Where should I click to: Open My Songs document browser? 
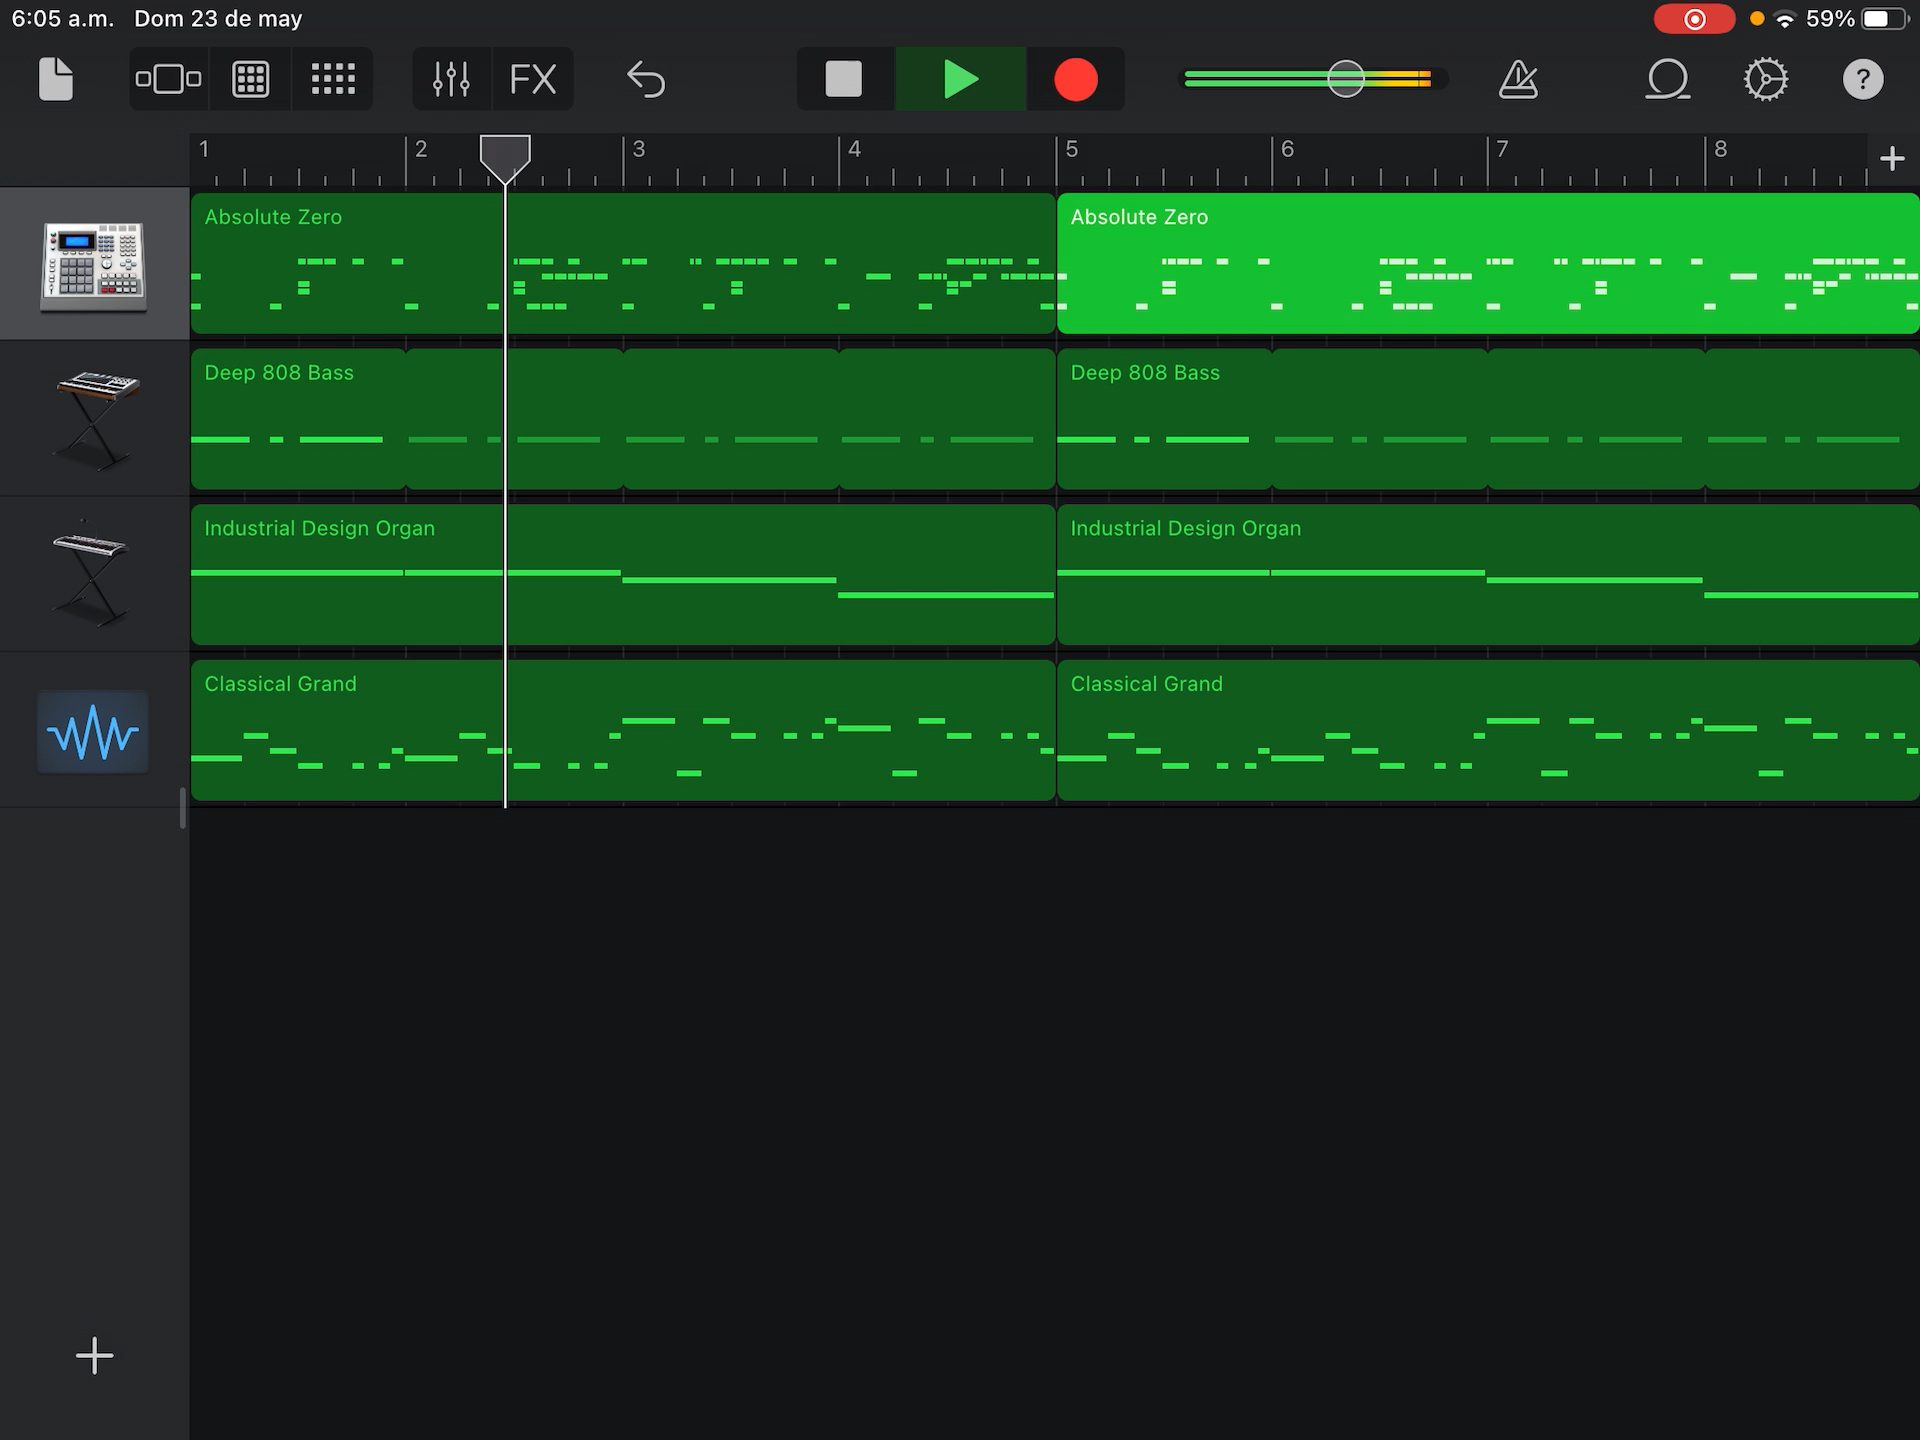[56, 79]
